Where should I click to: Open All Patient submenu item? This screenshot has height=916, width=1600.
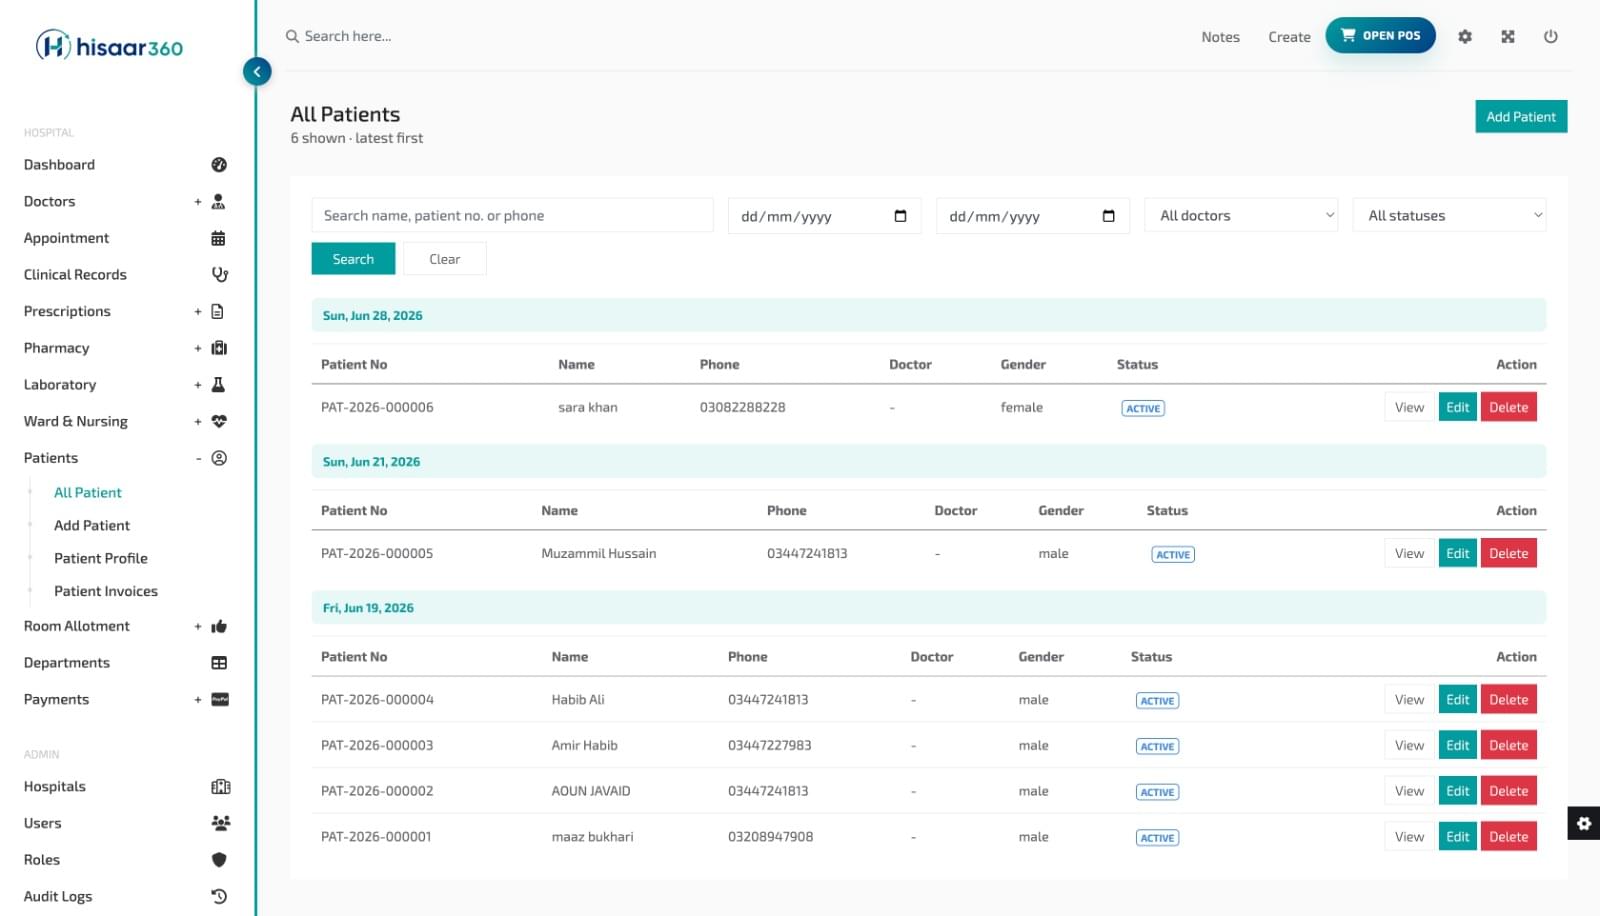88,493
